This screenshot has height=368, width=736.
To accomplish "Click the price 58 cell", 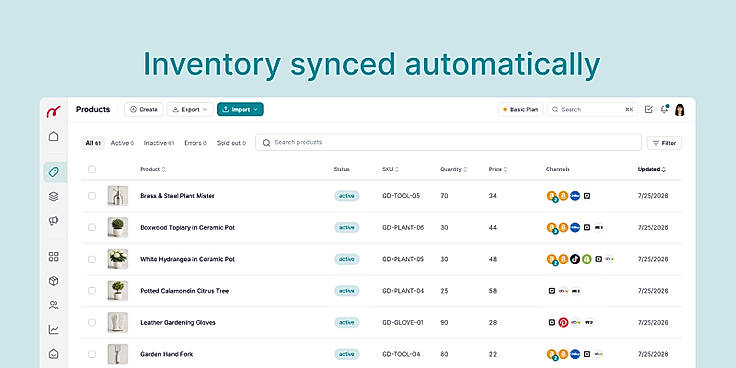I will pyautogui.click(x=492, y=291).
